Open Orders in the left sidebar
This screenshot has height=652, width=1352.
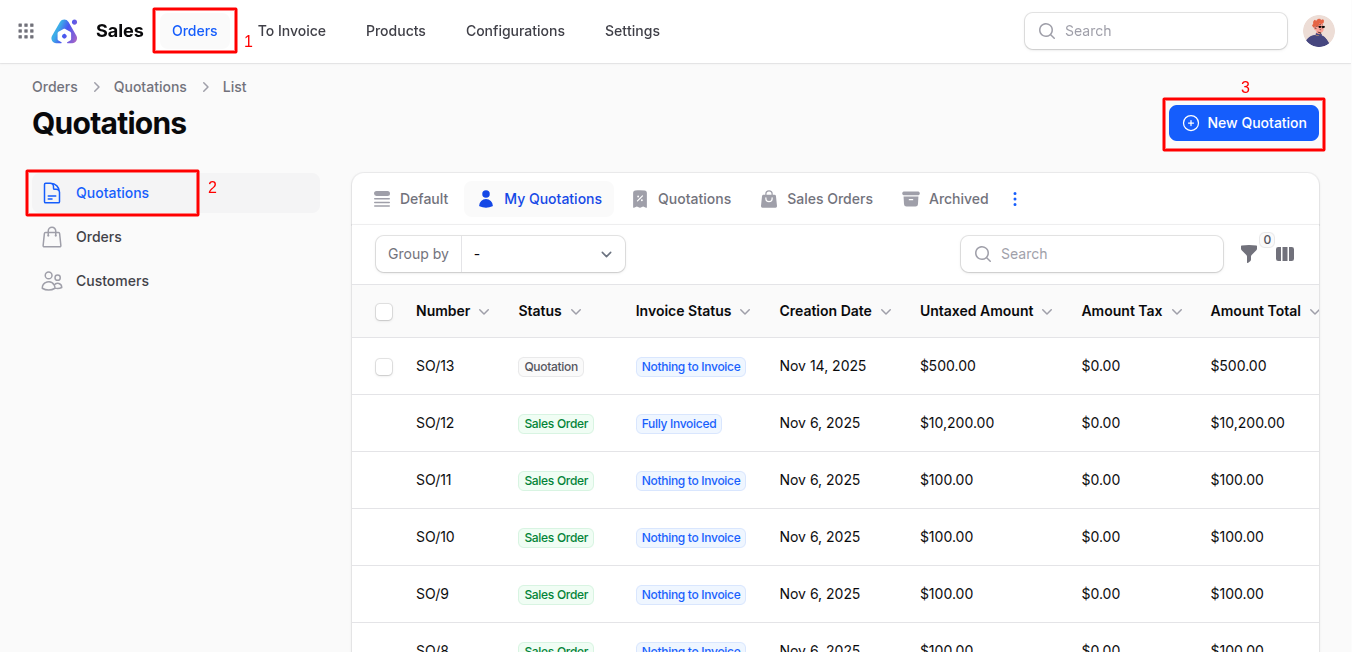point(98,237)
